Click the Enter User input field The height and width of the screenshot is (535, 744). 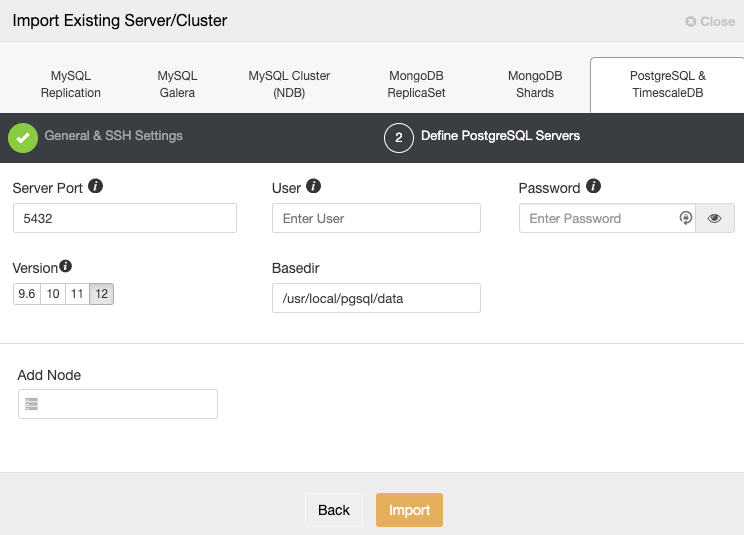coord(376,218)
